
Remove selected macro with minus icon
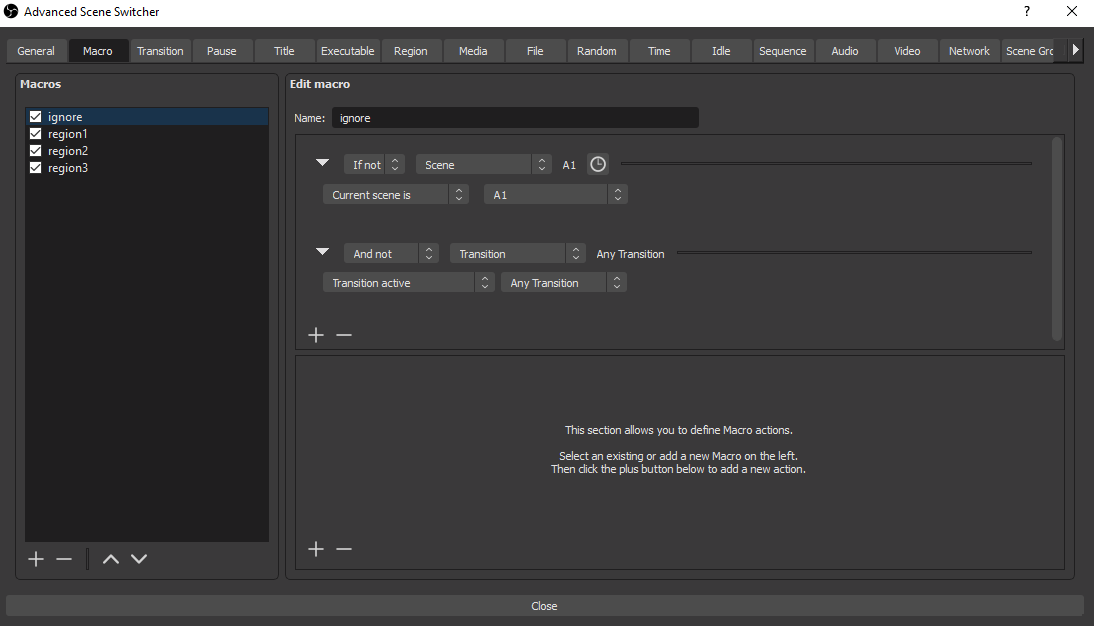coord(64,559)
